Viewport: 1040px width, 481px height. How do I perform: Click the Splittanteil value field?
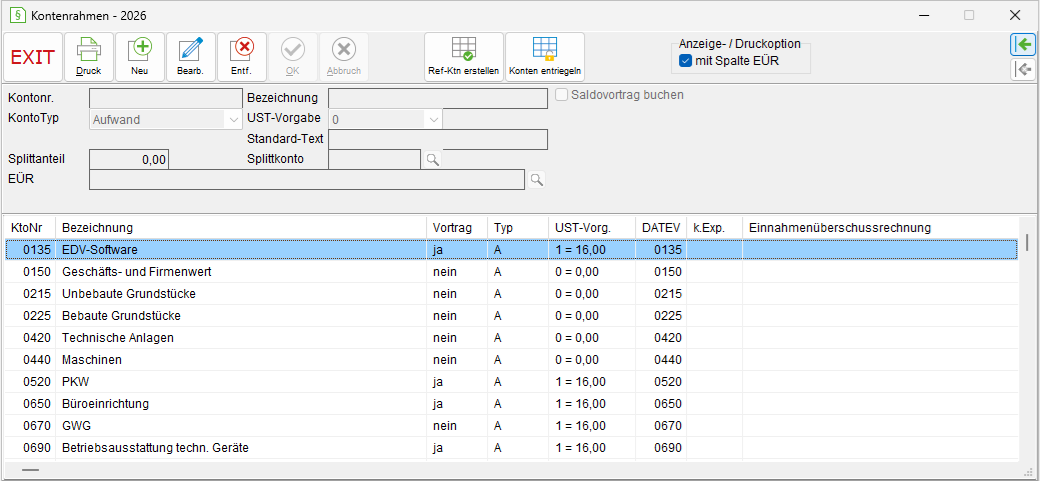click(129, 159)
